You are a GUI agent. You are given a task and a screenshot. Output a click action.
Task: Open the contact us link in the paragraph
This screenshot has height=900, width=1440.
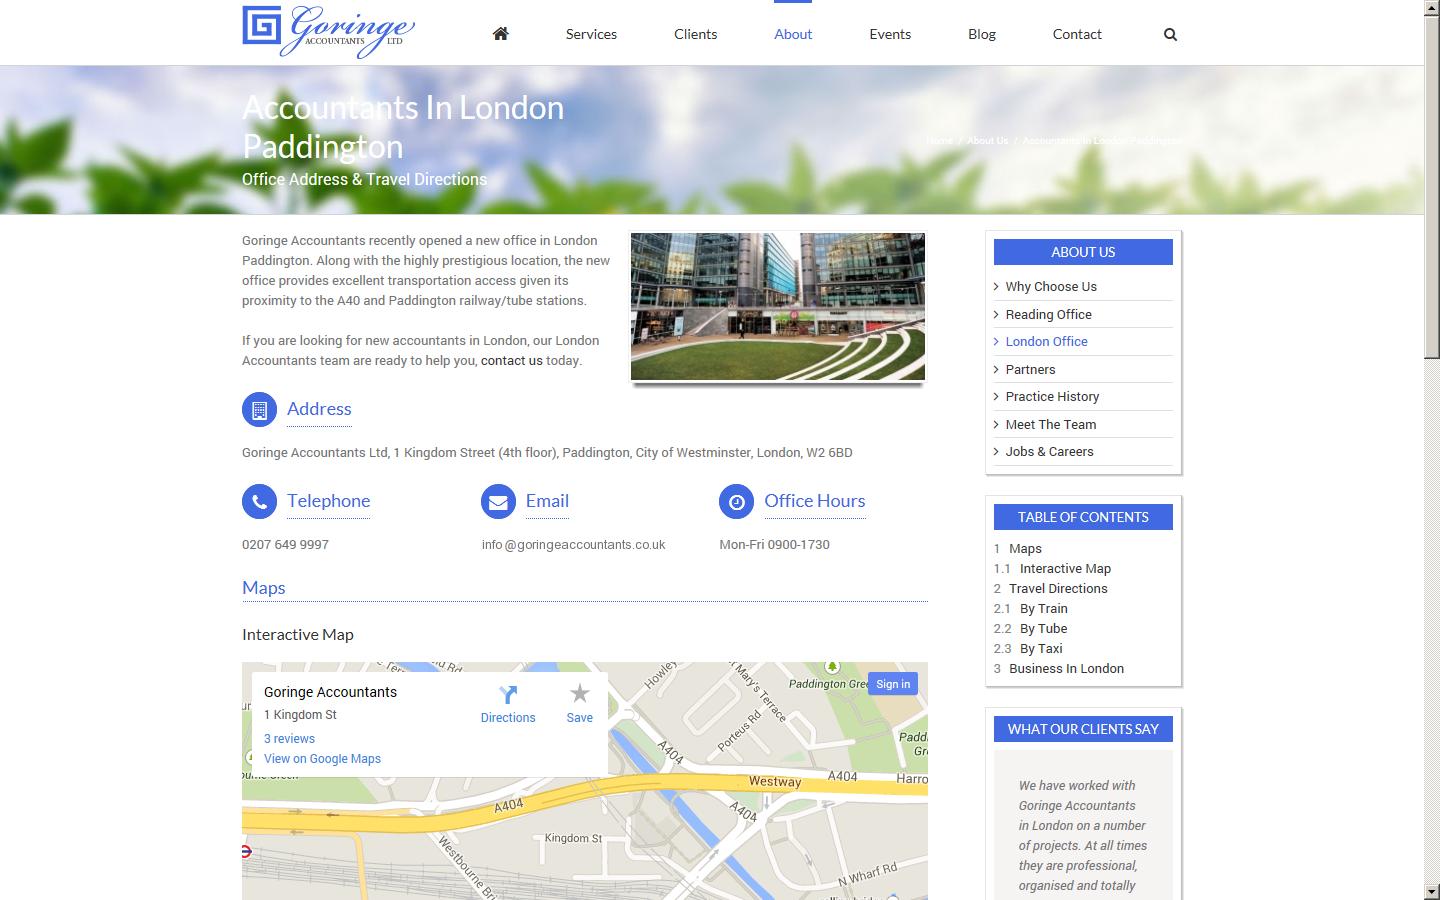point(511,360)
